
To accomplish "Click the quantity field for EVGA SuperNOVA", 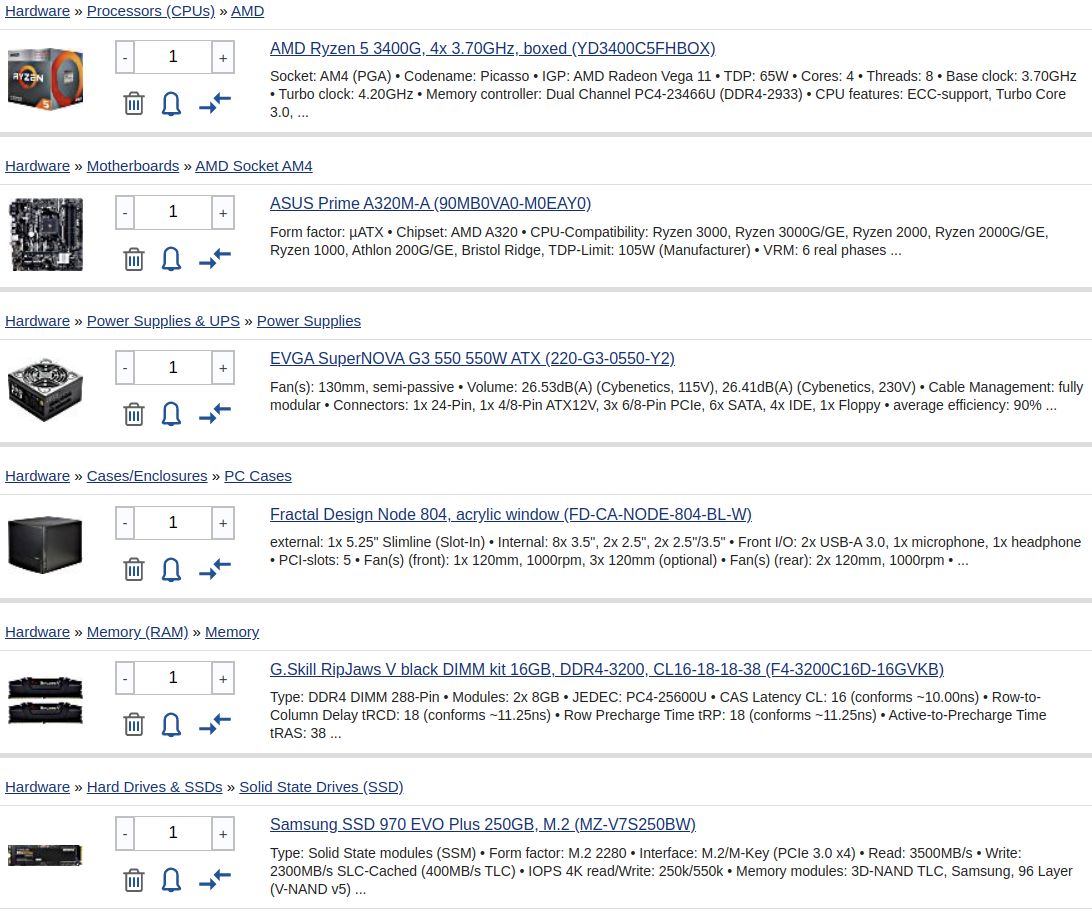I will pyautogui.click(x=173, y=368).
